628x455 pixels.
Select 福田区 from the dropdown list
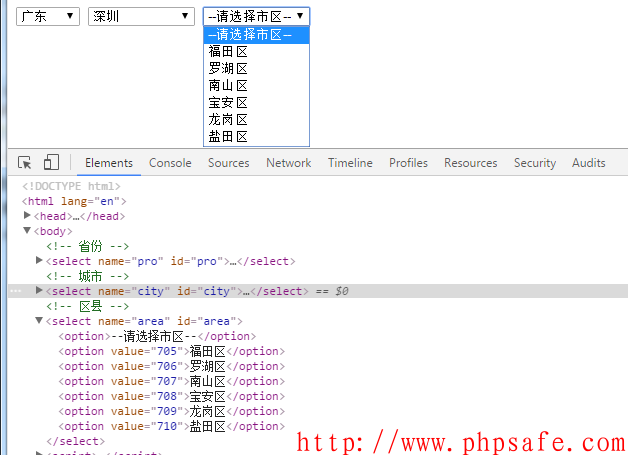tap(256, 52)
